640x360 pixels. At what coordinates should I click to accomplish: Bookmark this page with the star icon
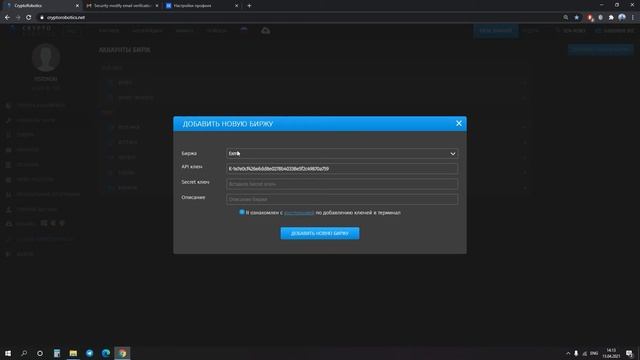576,18
